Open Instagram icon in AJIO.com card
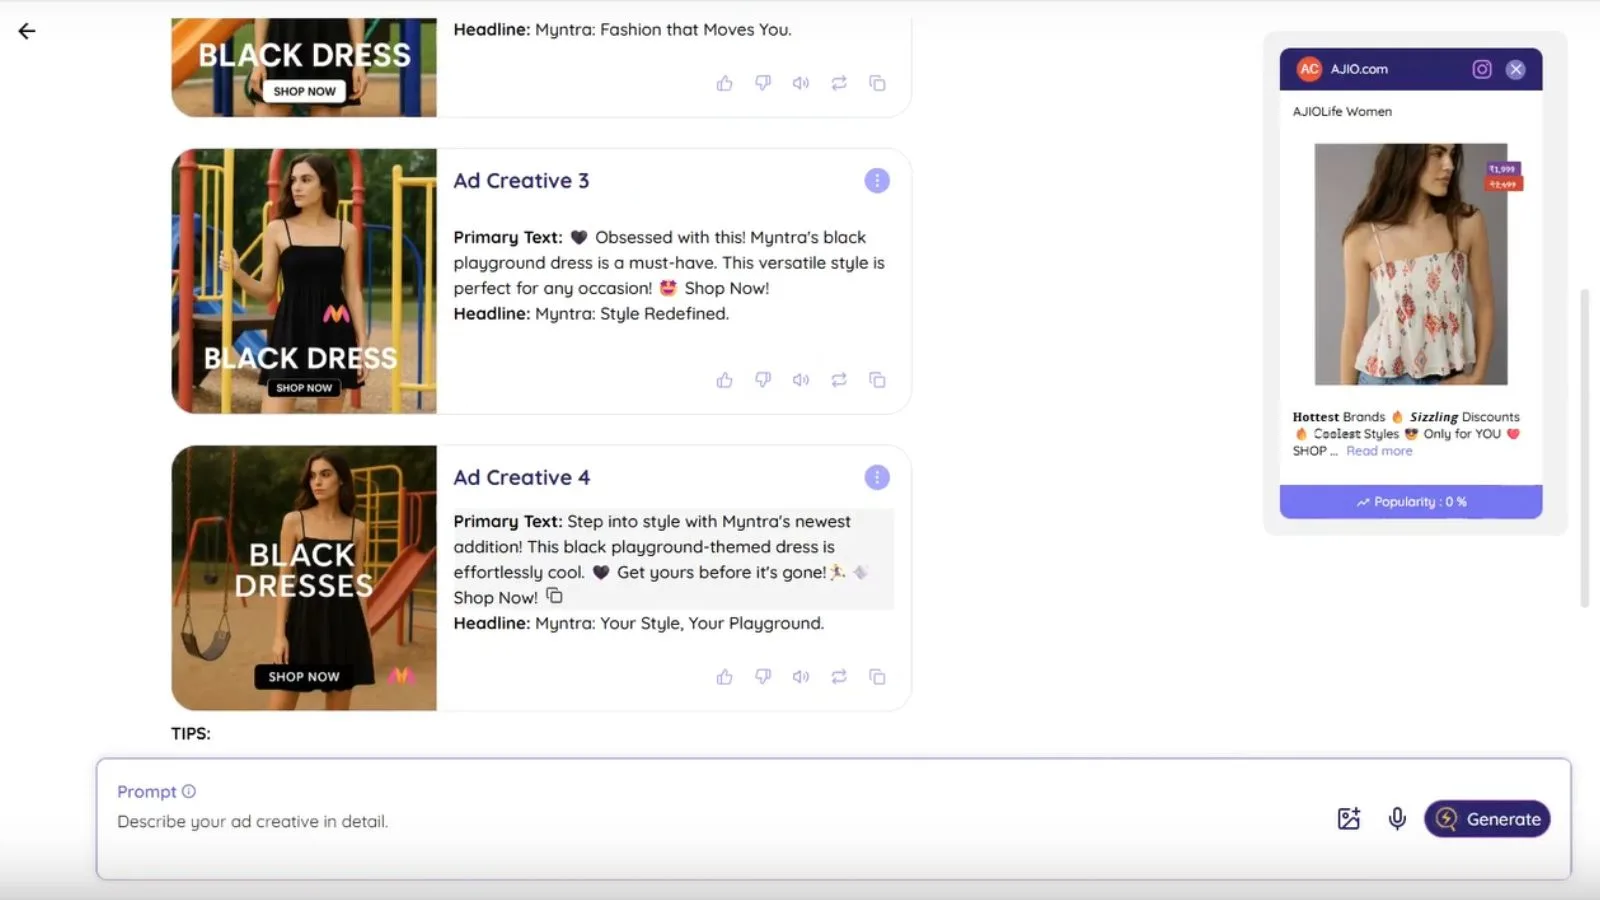The height and width of the screenshot is (900, 1600). click(1482, 69)
